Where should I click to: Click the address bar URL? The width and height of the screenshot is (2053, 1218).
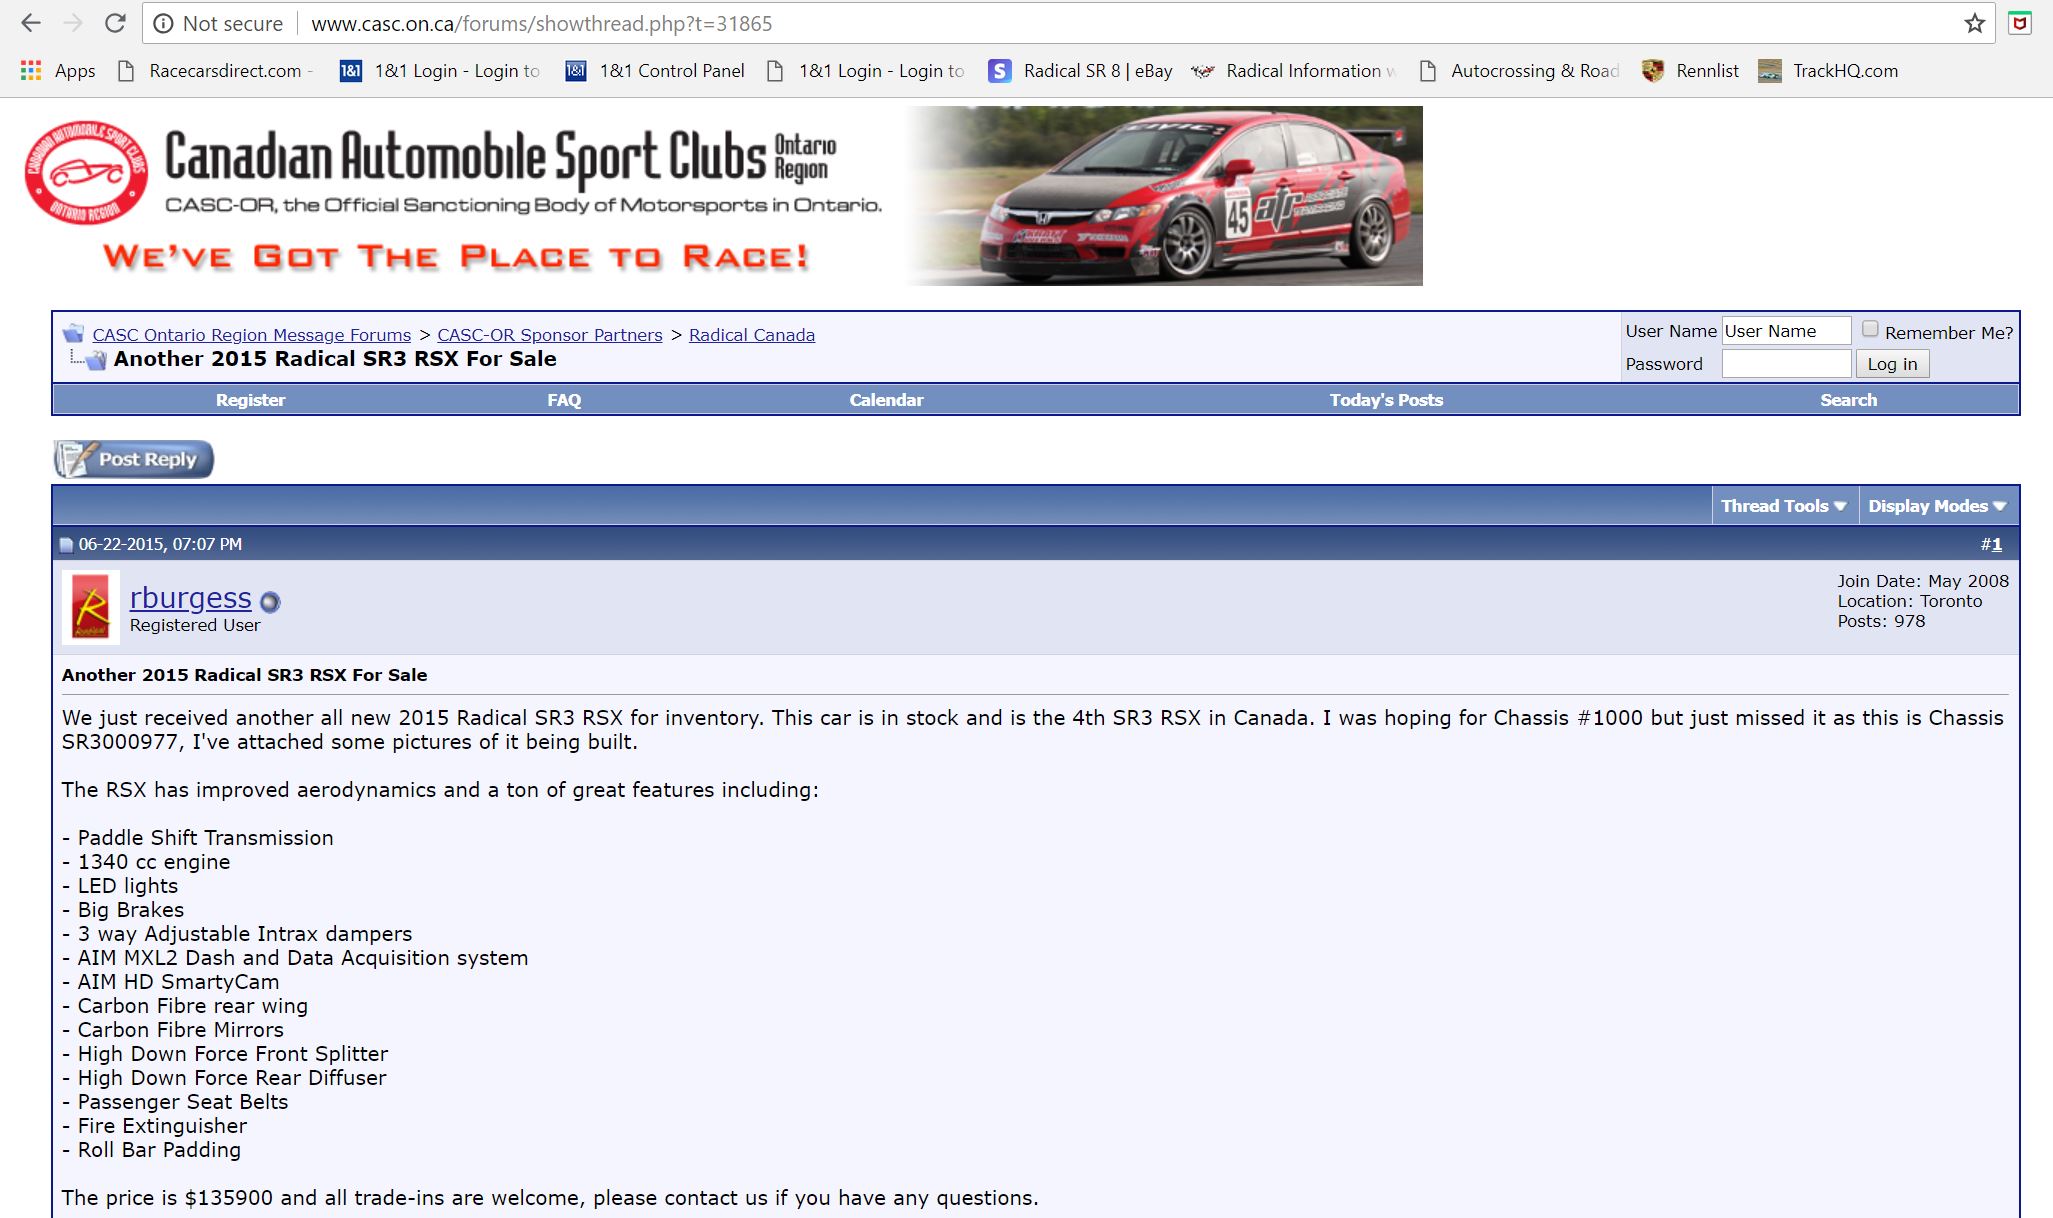(x=542, y=23)
